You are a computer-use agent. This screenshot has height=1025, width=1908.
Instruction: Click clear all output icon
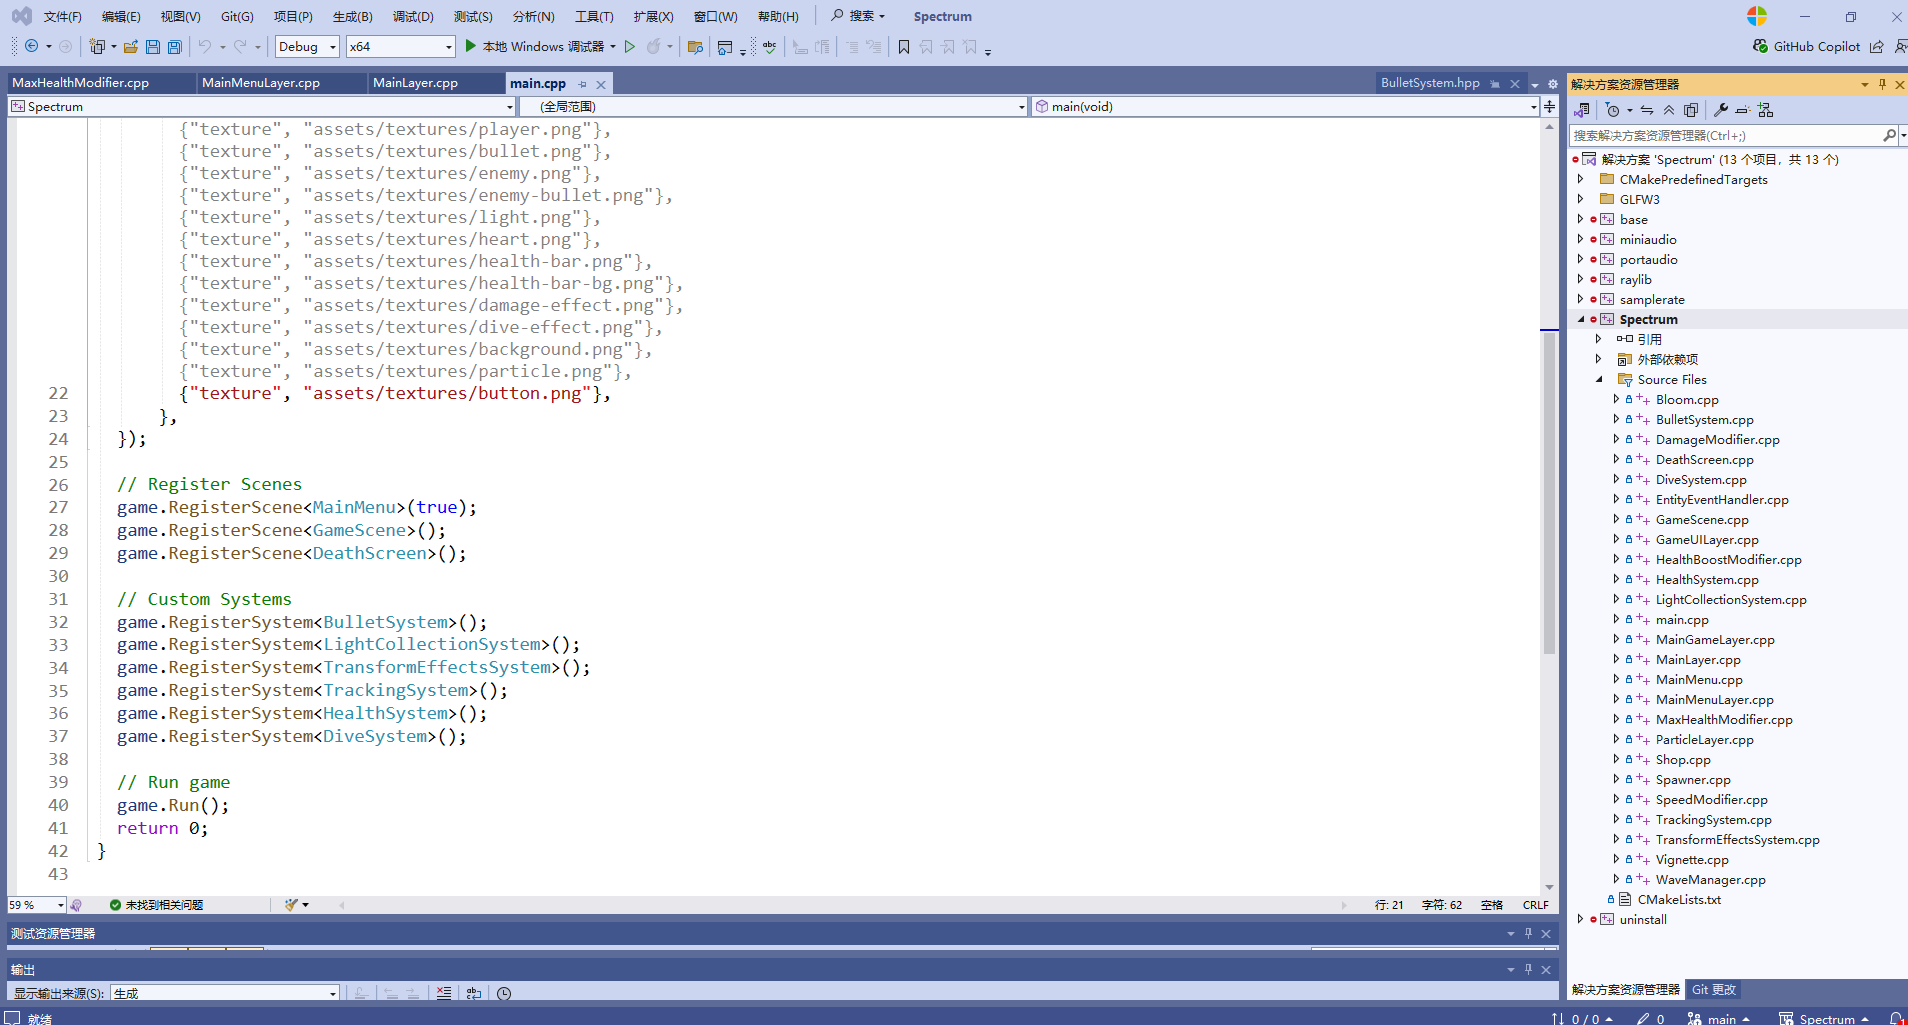click(x=444, y=993)
